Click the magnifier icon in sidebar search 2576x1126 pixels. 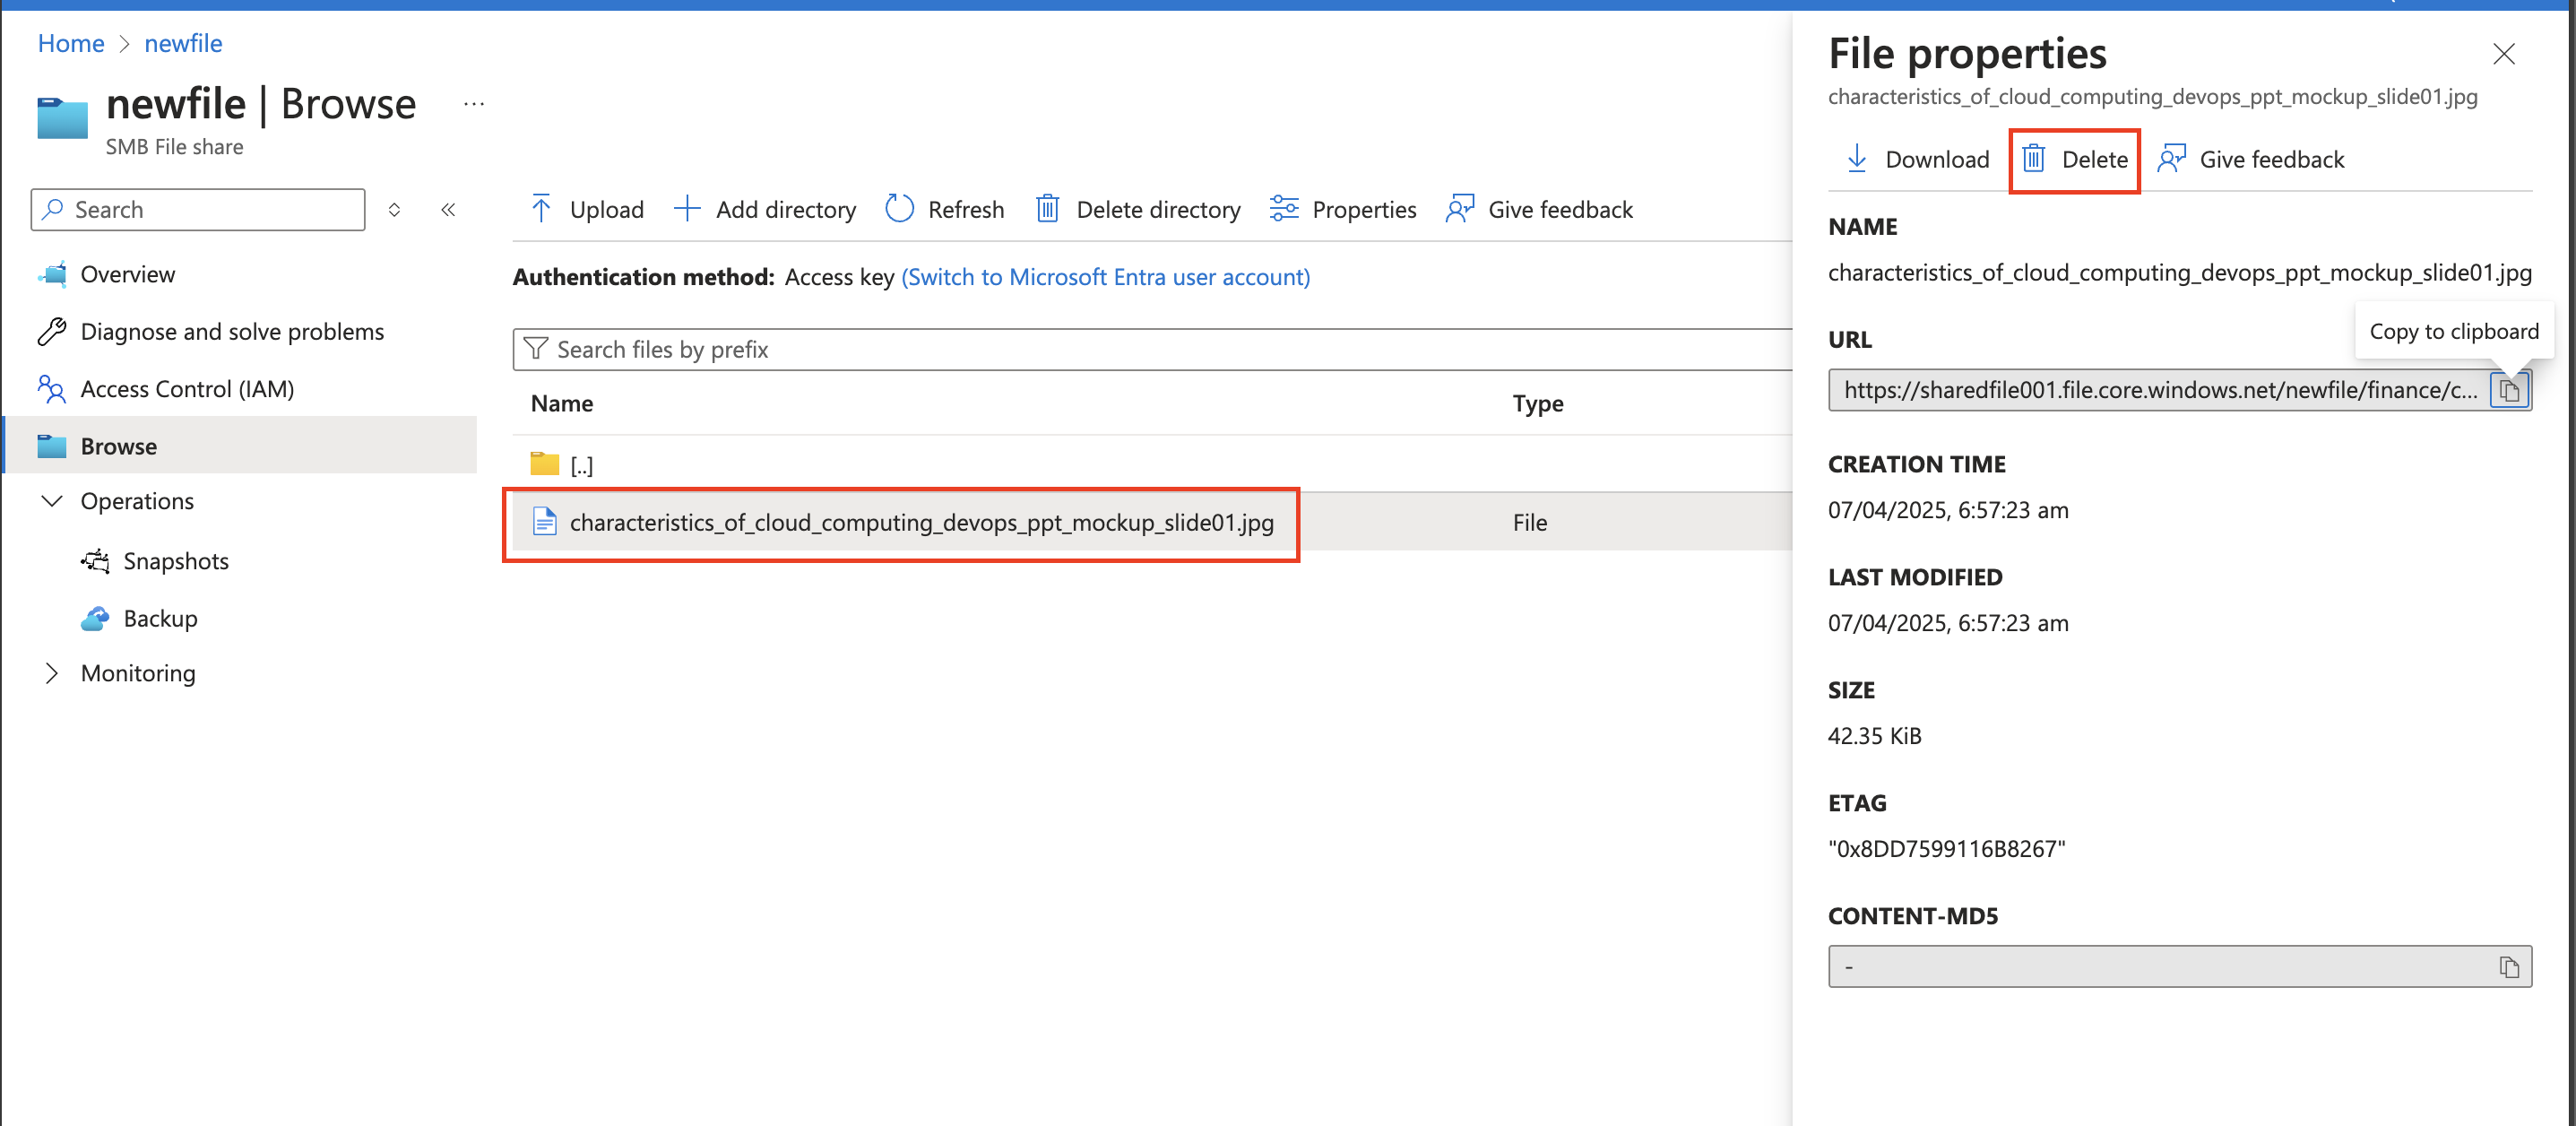(53, 209)
